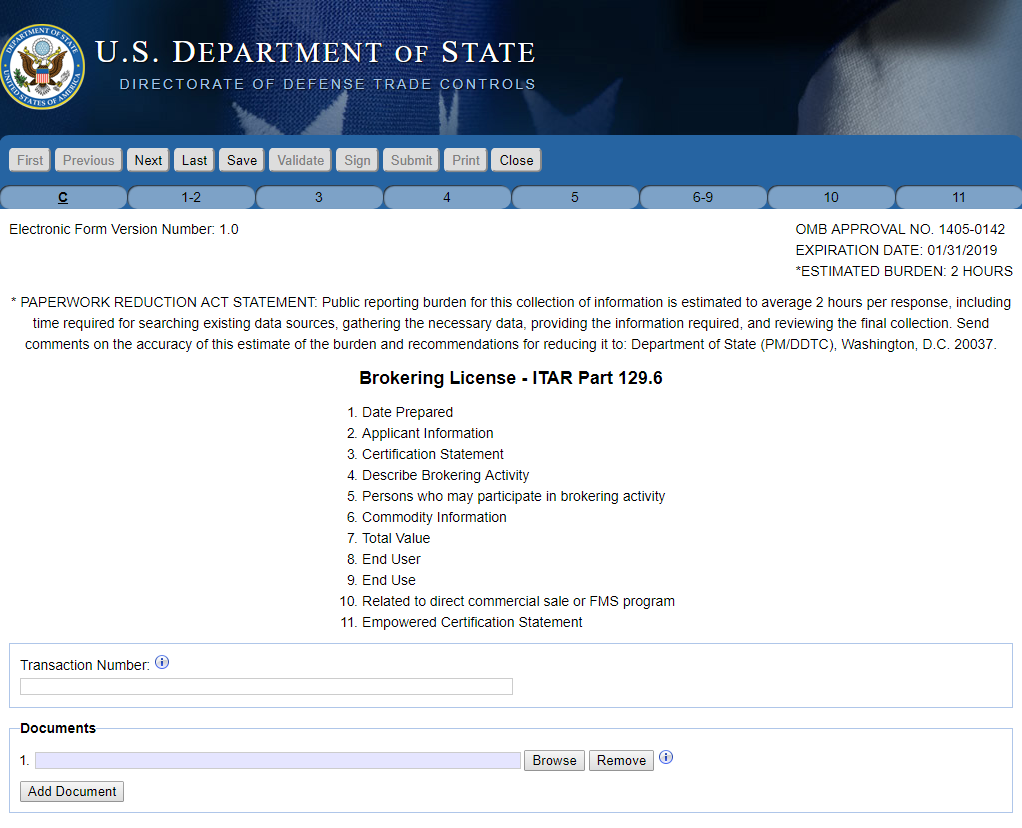
Task: Click 'Empowered Certification Statement' item
Action: [x=472, y=622]
